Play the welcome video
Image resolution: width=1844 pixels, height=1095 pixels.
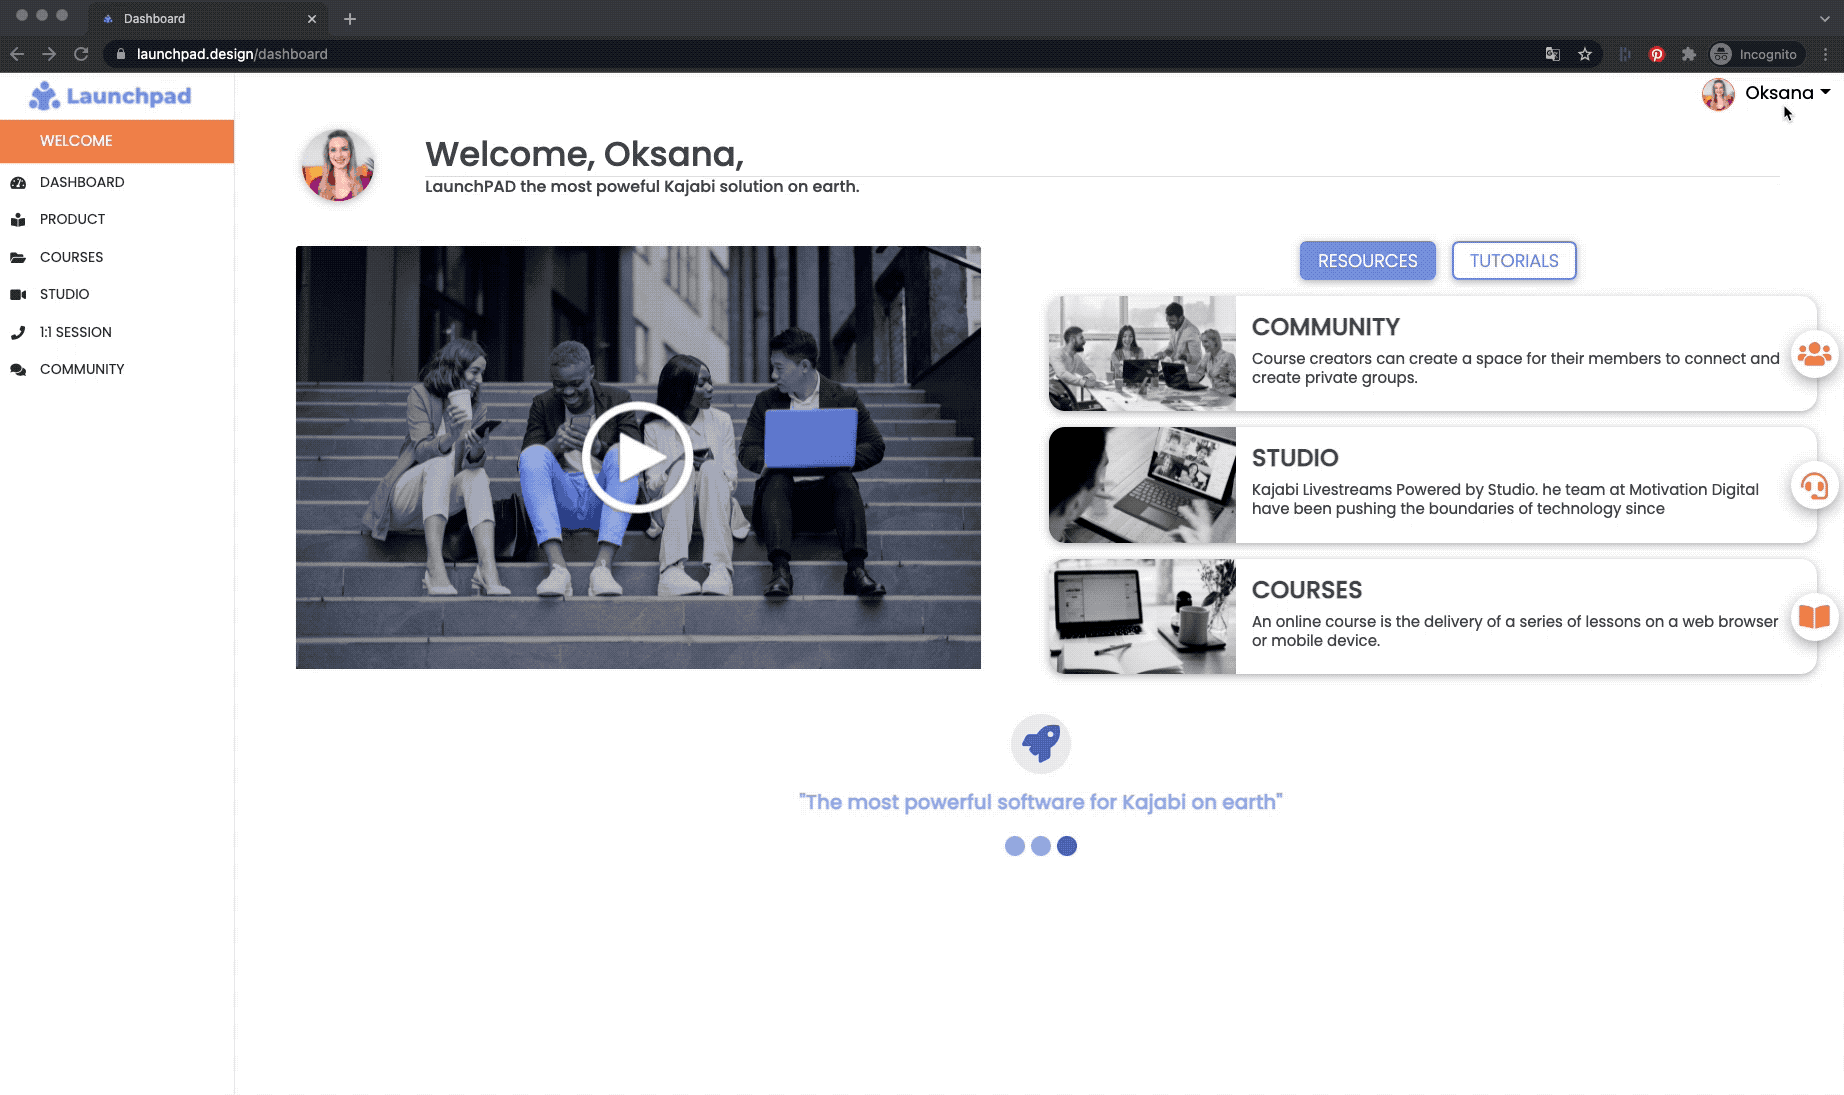[x=638, y=458]
